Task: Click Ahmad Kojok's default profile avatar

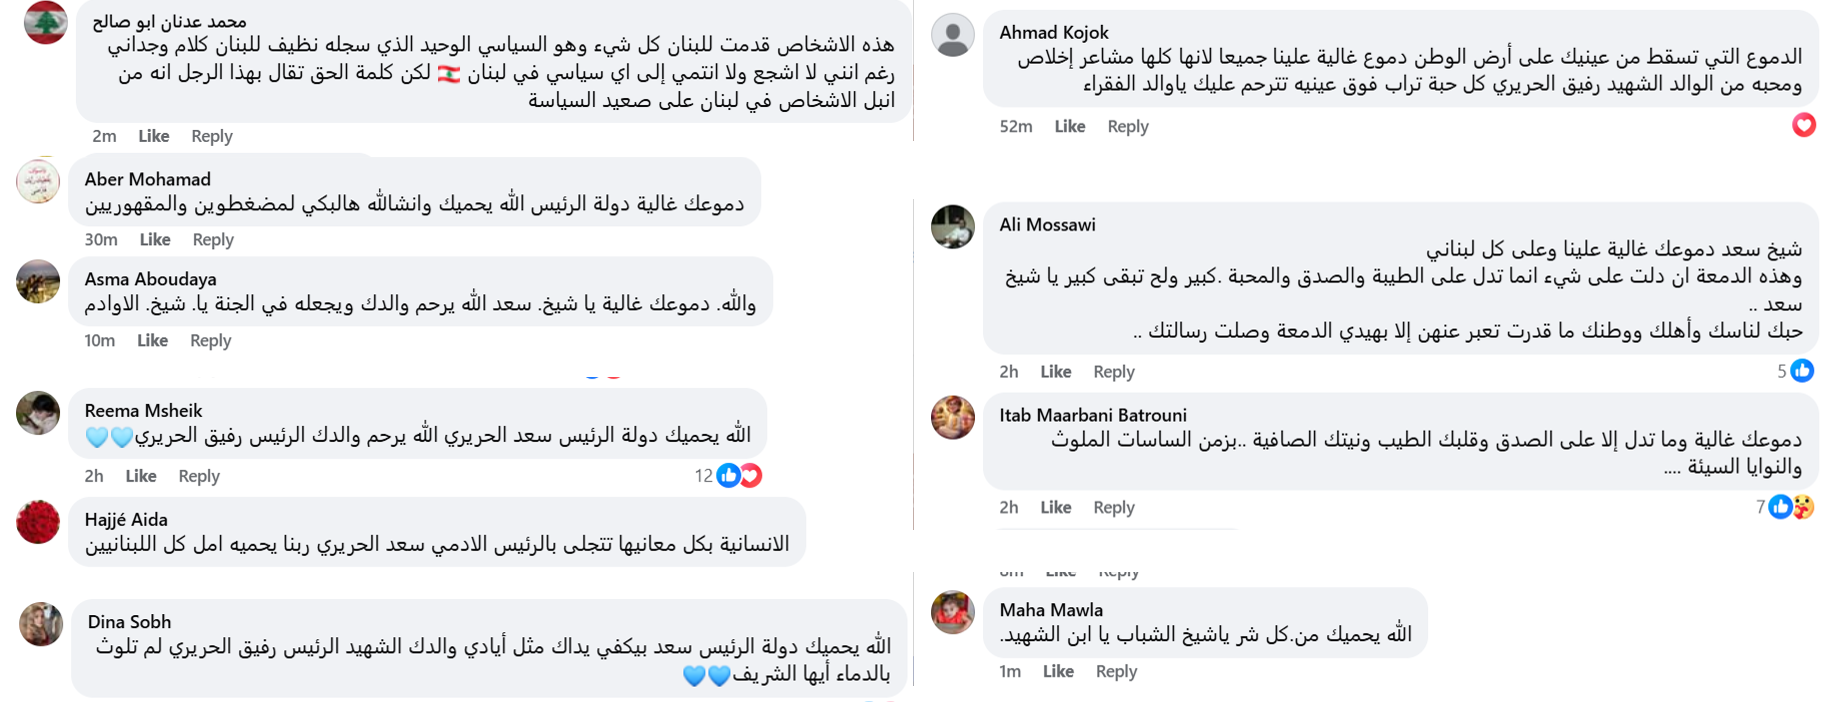Action: 952,36
